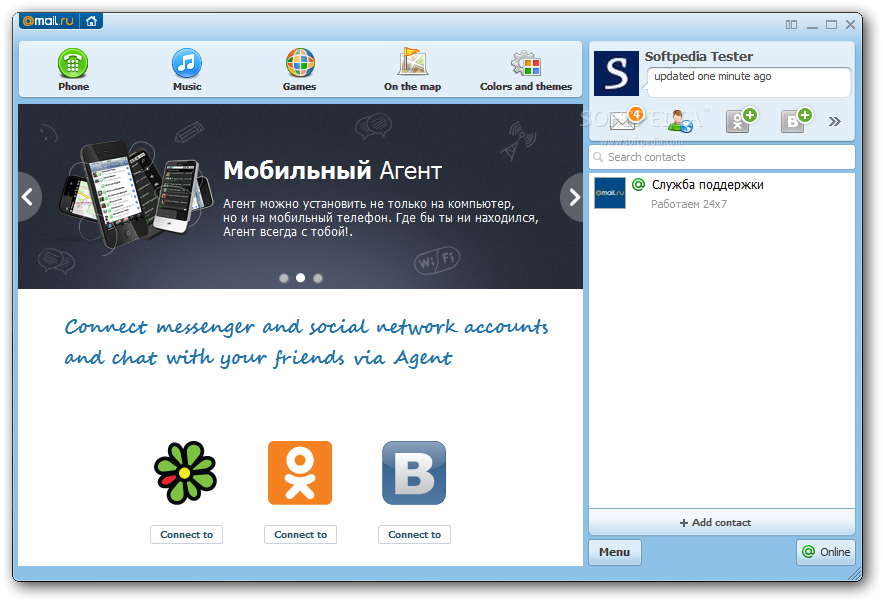
Task: Open the Phone feature icon
Action: 73,63
